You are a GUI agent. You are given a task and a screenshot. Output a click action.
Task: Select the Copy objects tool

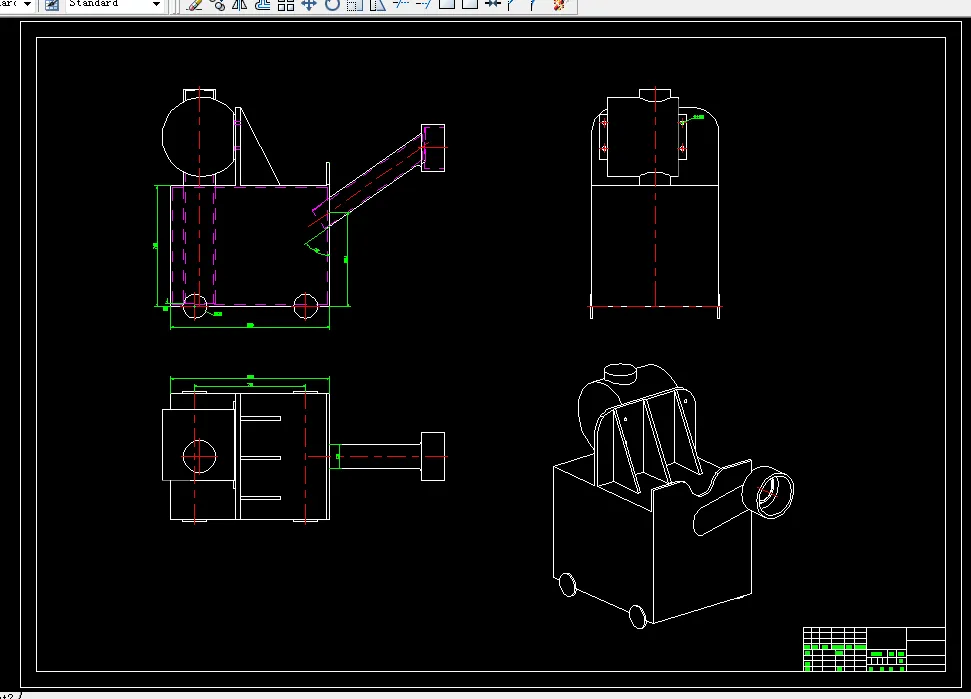217,5
